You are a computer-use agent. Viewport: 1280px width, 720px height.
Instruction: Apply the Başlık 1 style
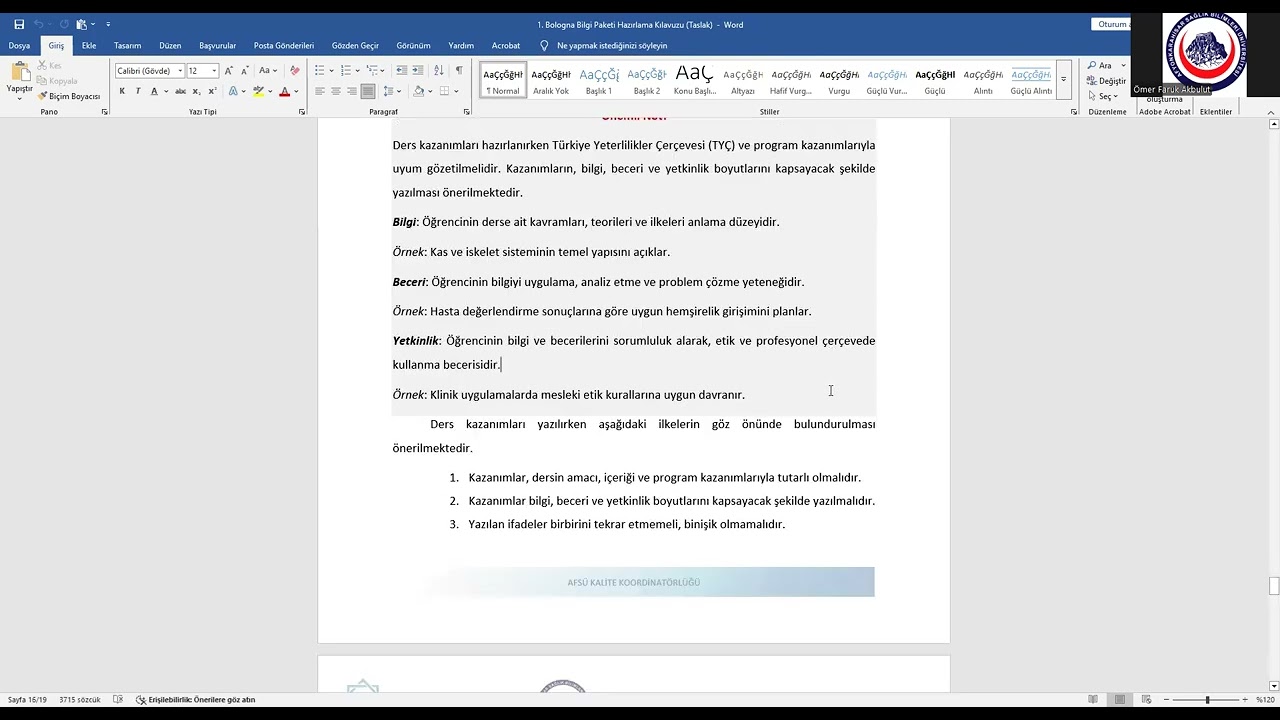599,81
